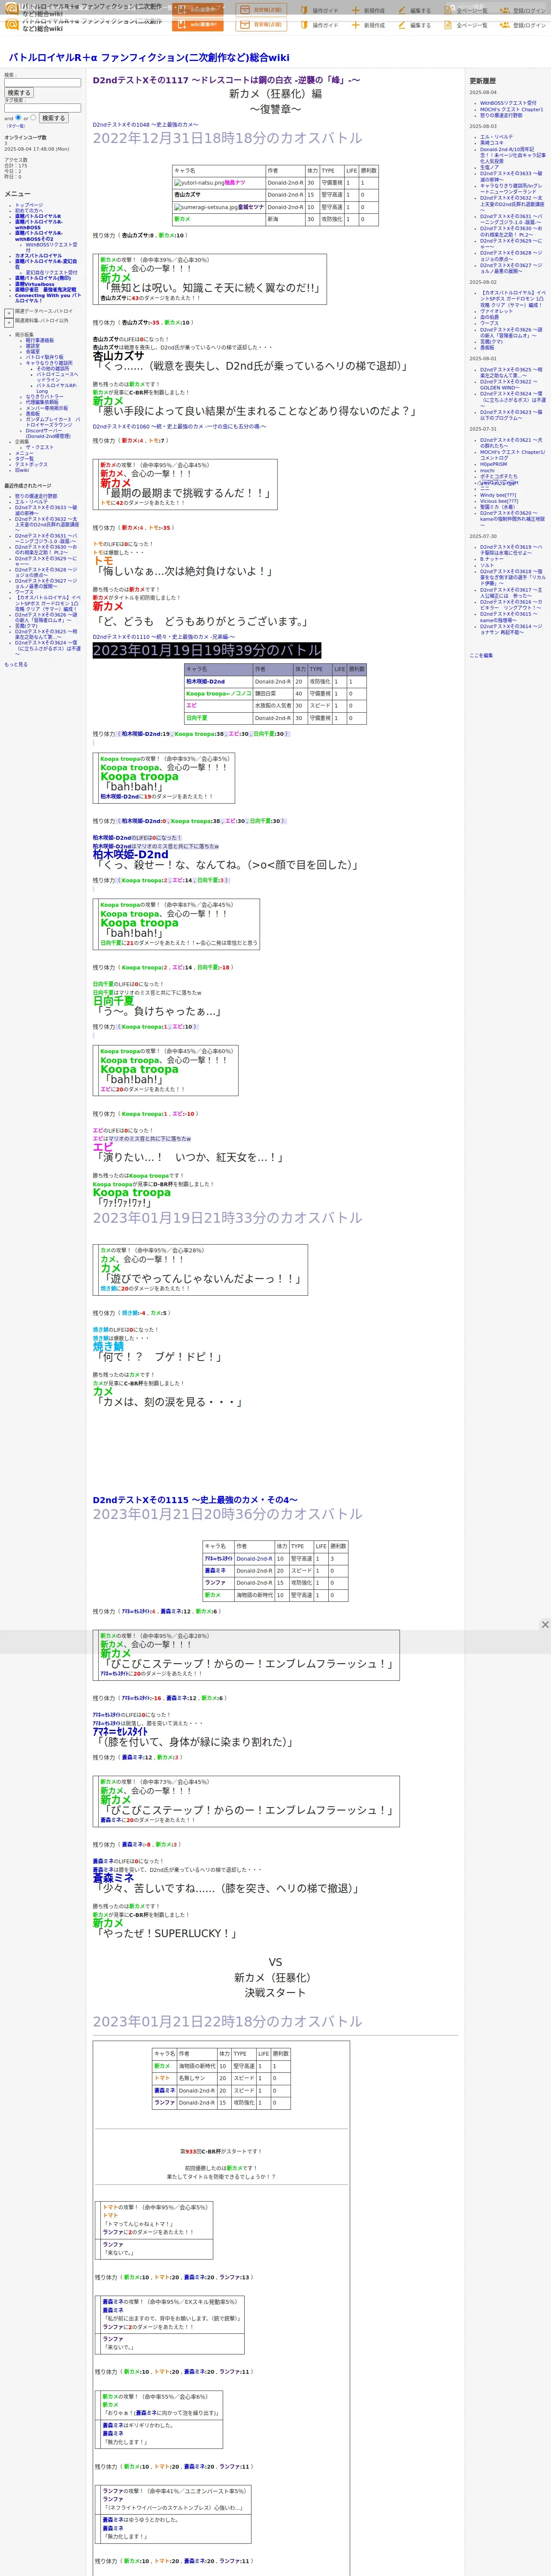Click ここを編集 in update history sidebar
Image resolution: width=551 pixels, height=2576 pixels.
point(481,655)
